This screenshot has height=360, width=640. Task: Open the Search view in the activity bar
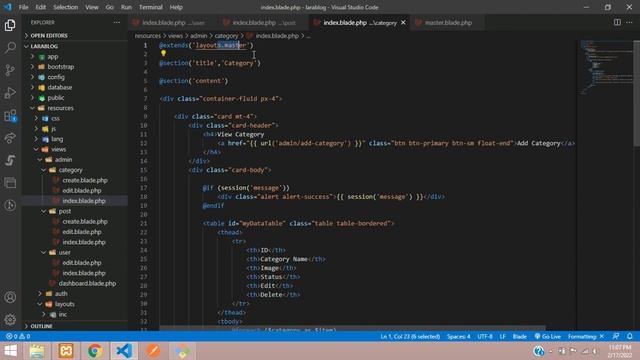10,47
